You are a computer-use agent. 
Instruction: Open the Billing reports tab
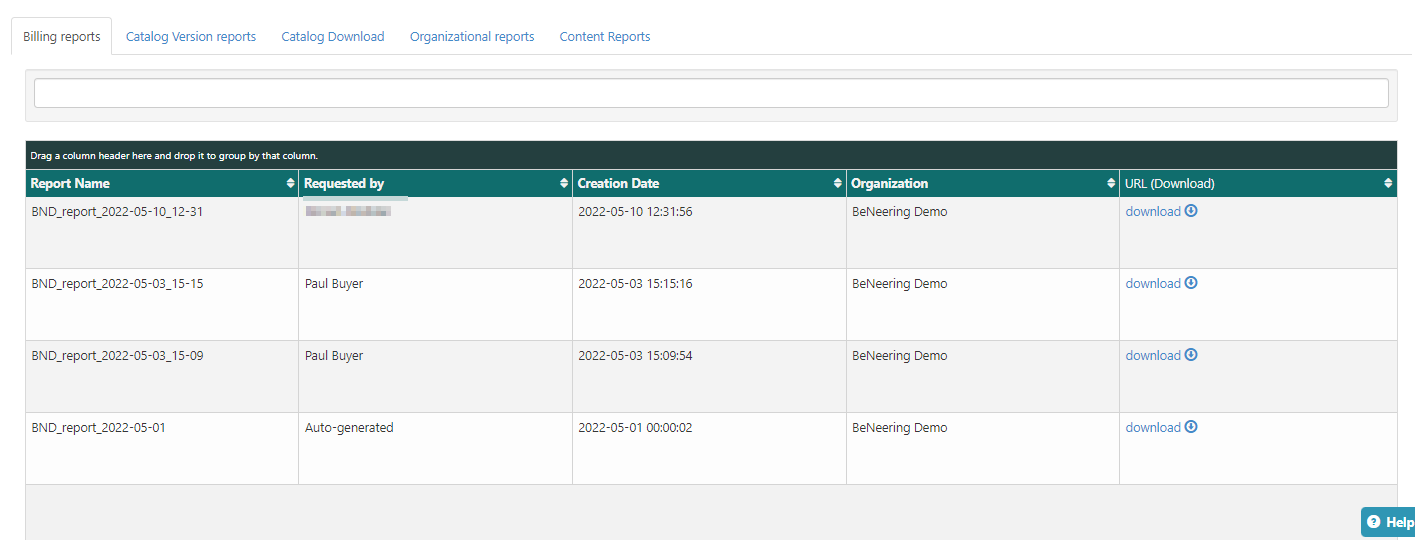[x=62, y=37]
